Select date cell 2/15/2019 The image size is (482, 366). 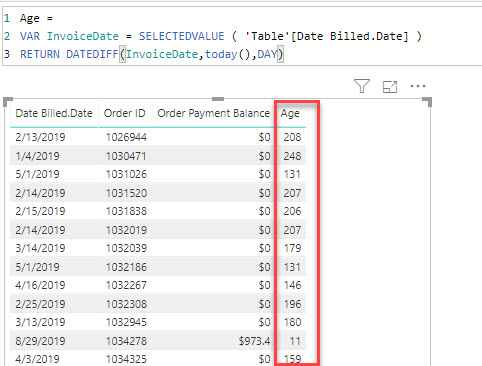[x=40, y=211]
